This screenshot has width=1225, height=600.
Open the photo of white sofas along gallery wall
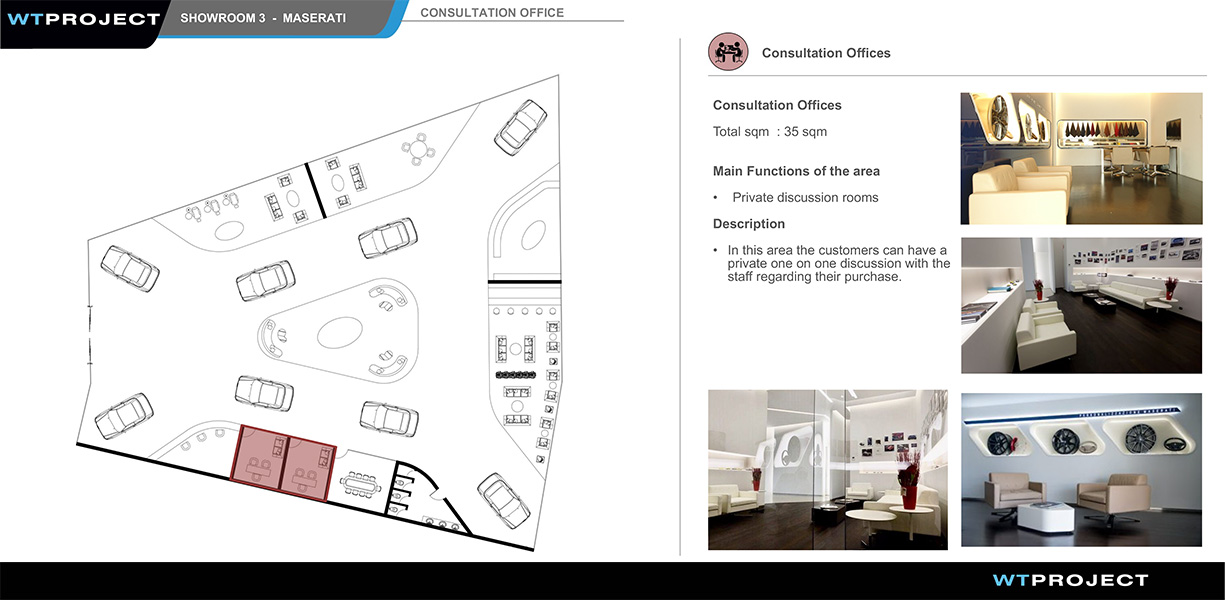(1081, 305)
